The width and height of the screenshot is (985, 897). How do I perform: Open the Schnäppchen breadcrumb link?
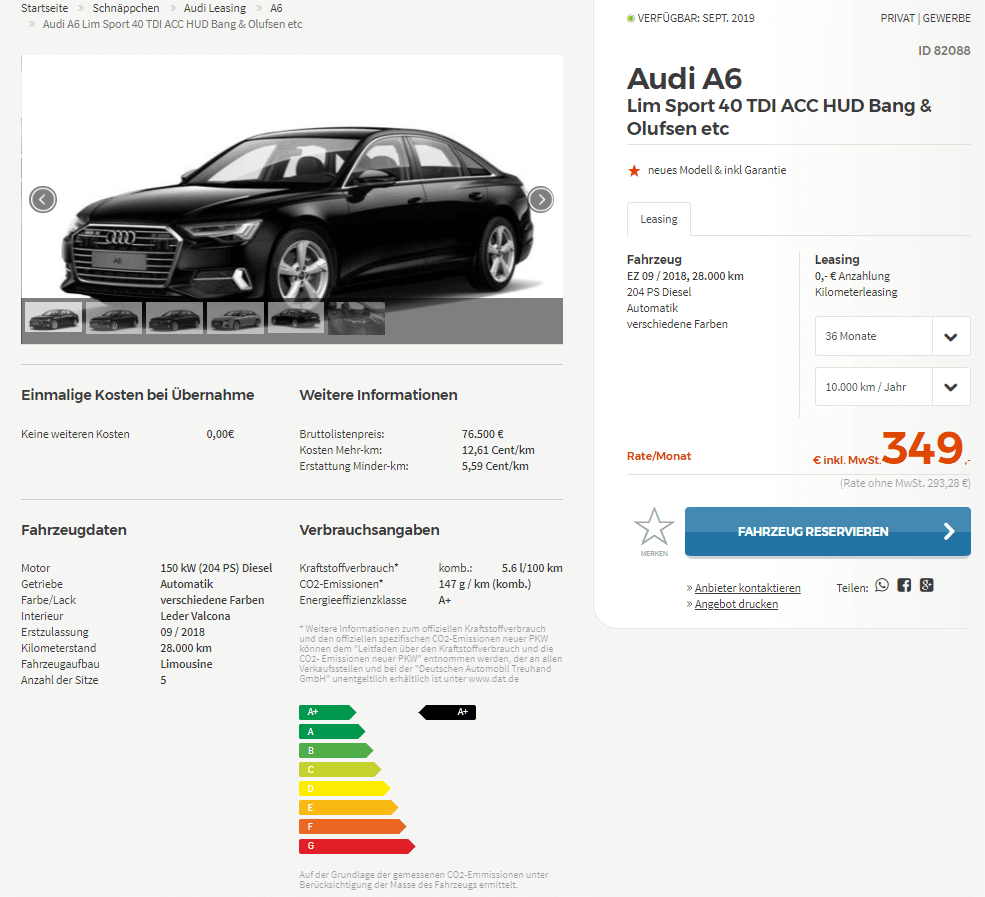click(x=126, y=8)
